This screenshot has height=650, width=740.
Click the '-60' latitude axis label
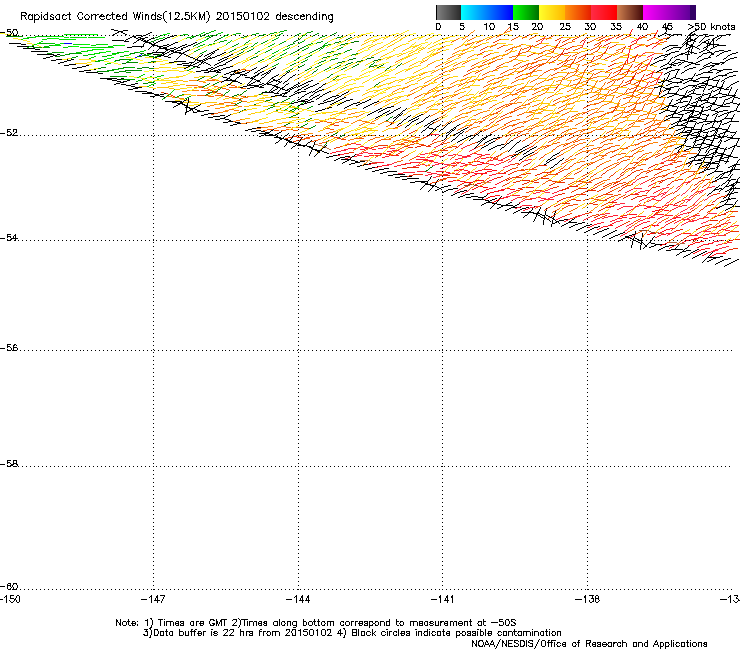coord(9,586)
